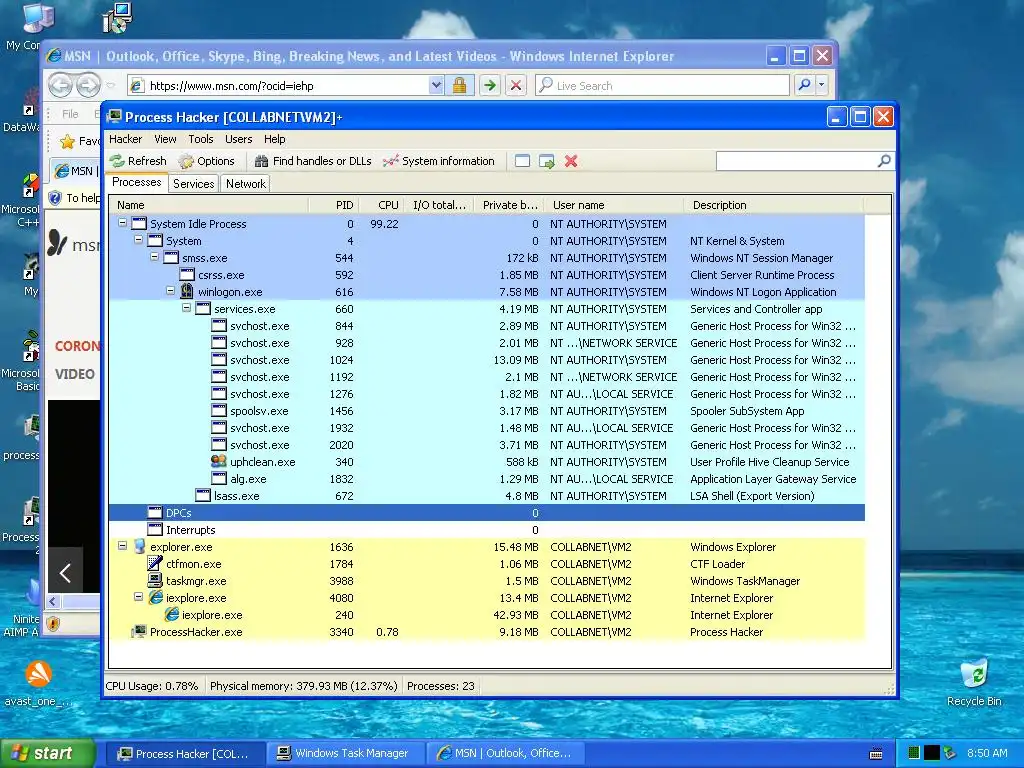Viewport: 1024px width, 768px height.
Task: Click the Forward button in Internet Explorer
Action: coord(88,85)
